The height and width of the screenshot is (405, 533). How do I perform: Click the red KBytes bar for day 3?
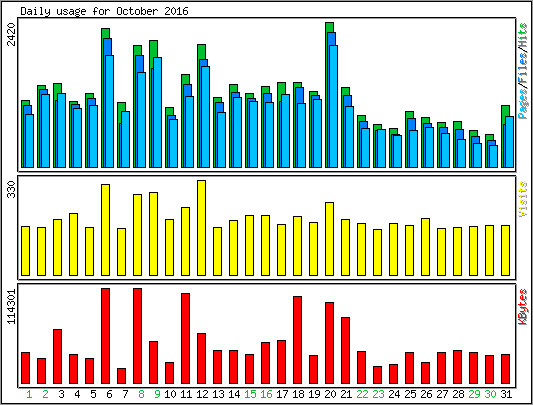point(57,356)
